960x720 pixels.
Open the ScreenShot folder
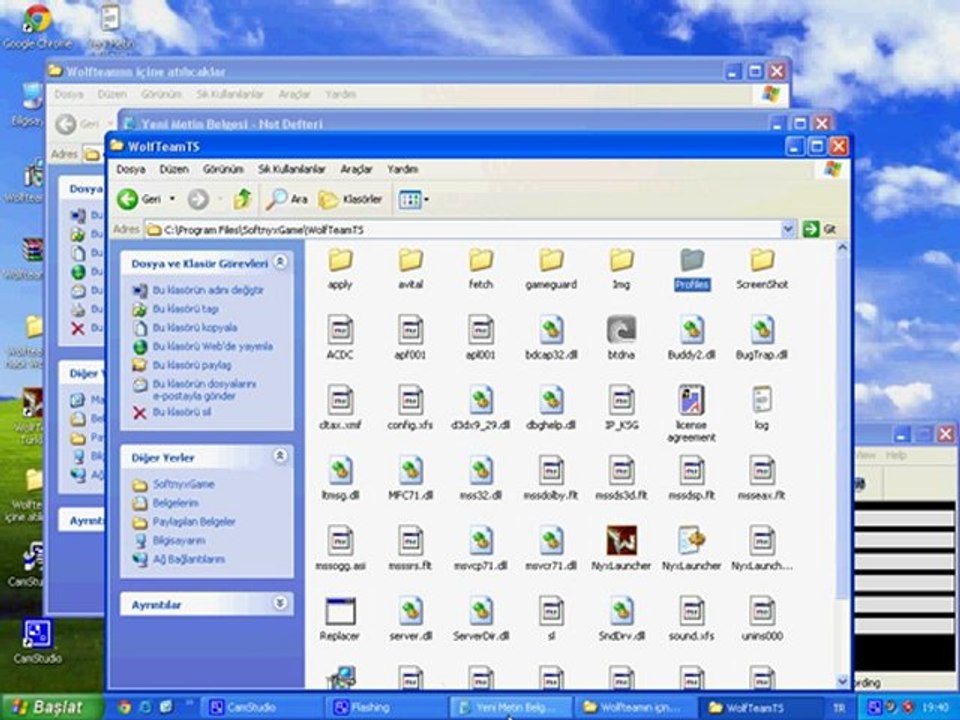tap(762, 268)
